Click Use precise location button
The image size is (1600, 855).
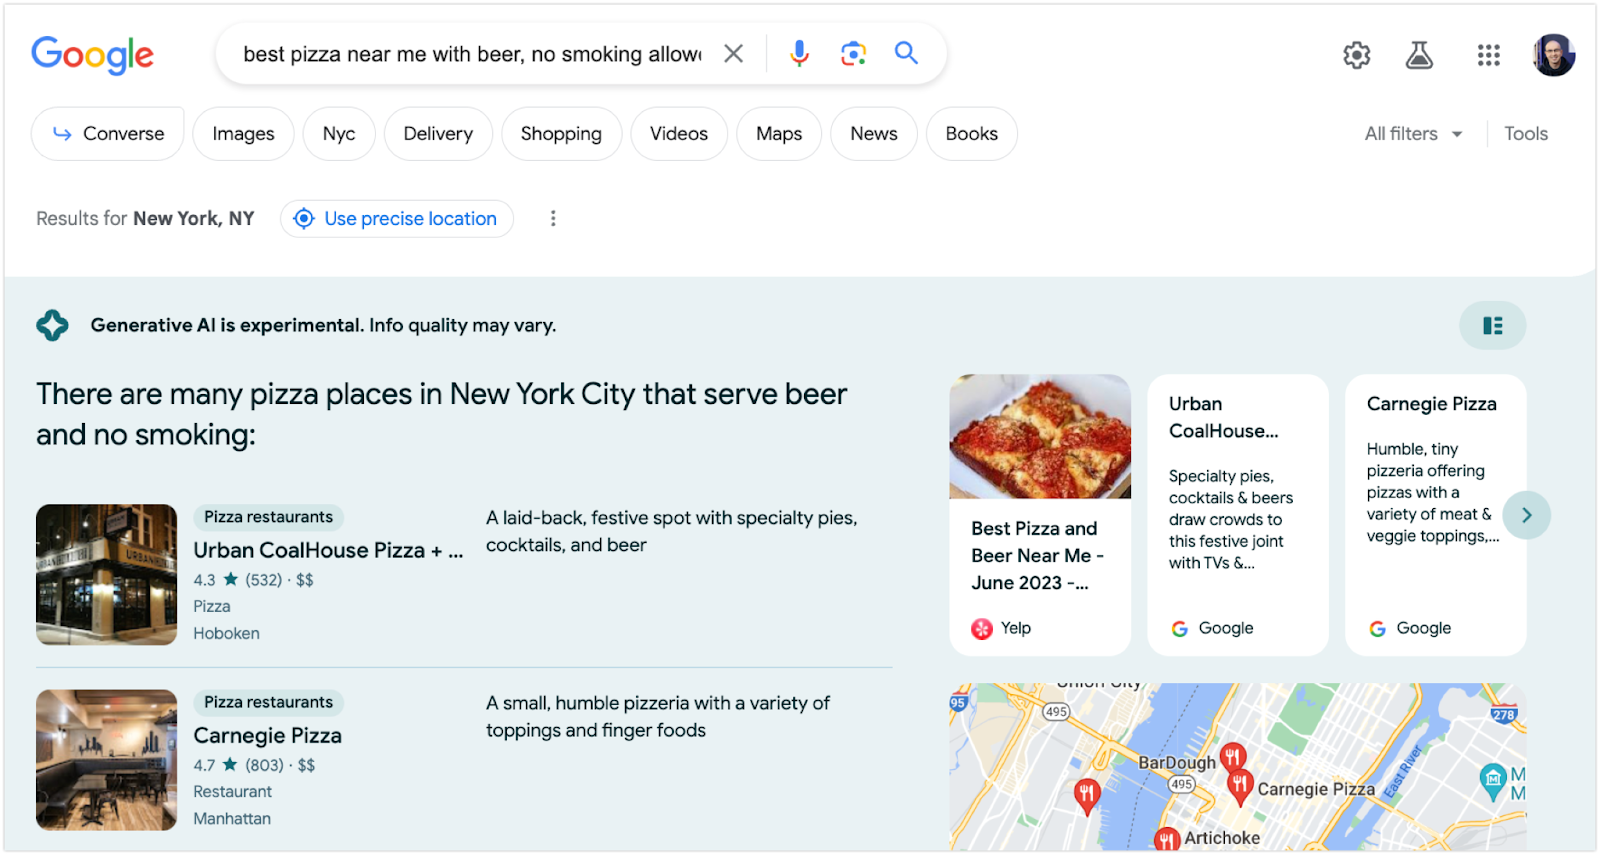[397, 219]
